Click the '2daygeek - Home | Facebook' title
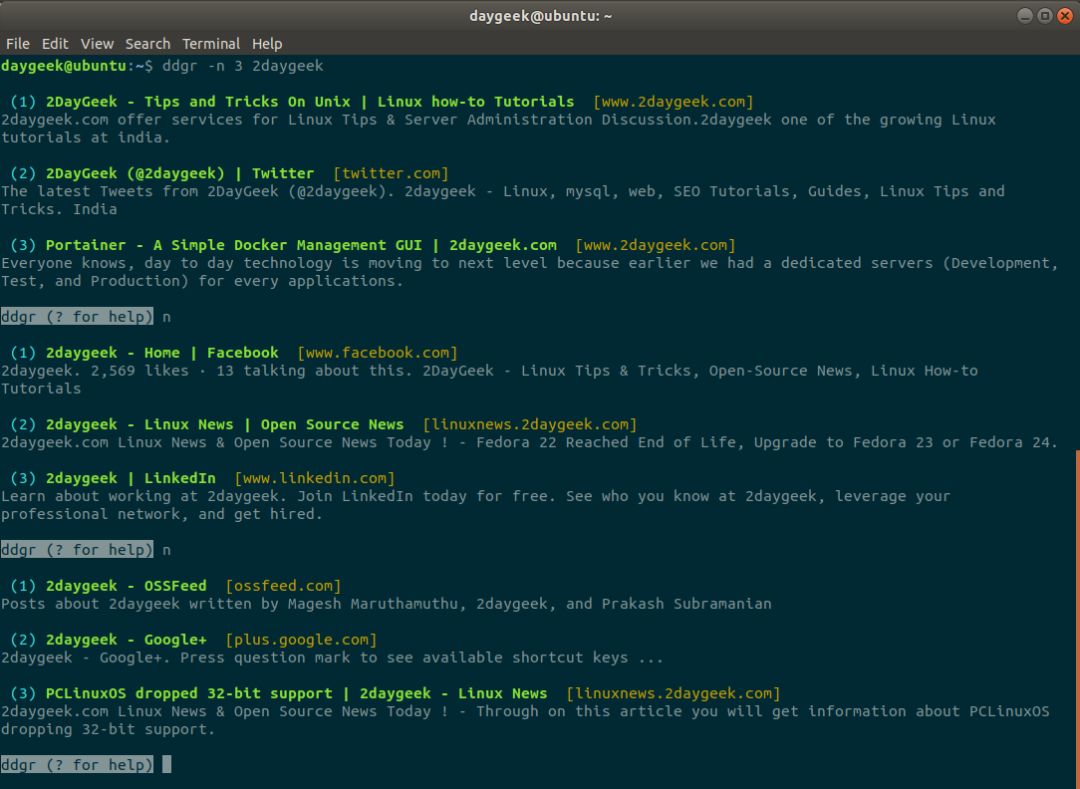1080x789 pixels. pos(162,353)
